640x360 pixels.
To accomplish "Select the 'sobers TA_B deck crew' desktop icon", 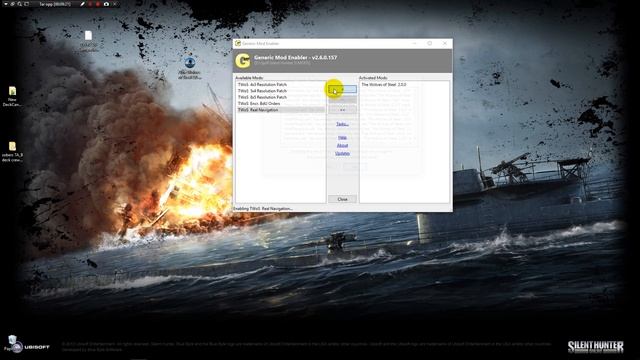I will (x=12, y=146).
